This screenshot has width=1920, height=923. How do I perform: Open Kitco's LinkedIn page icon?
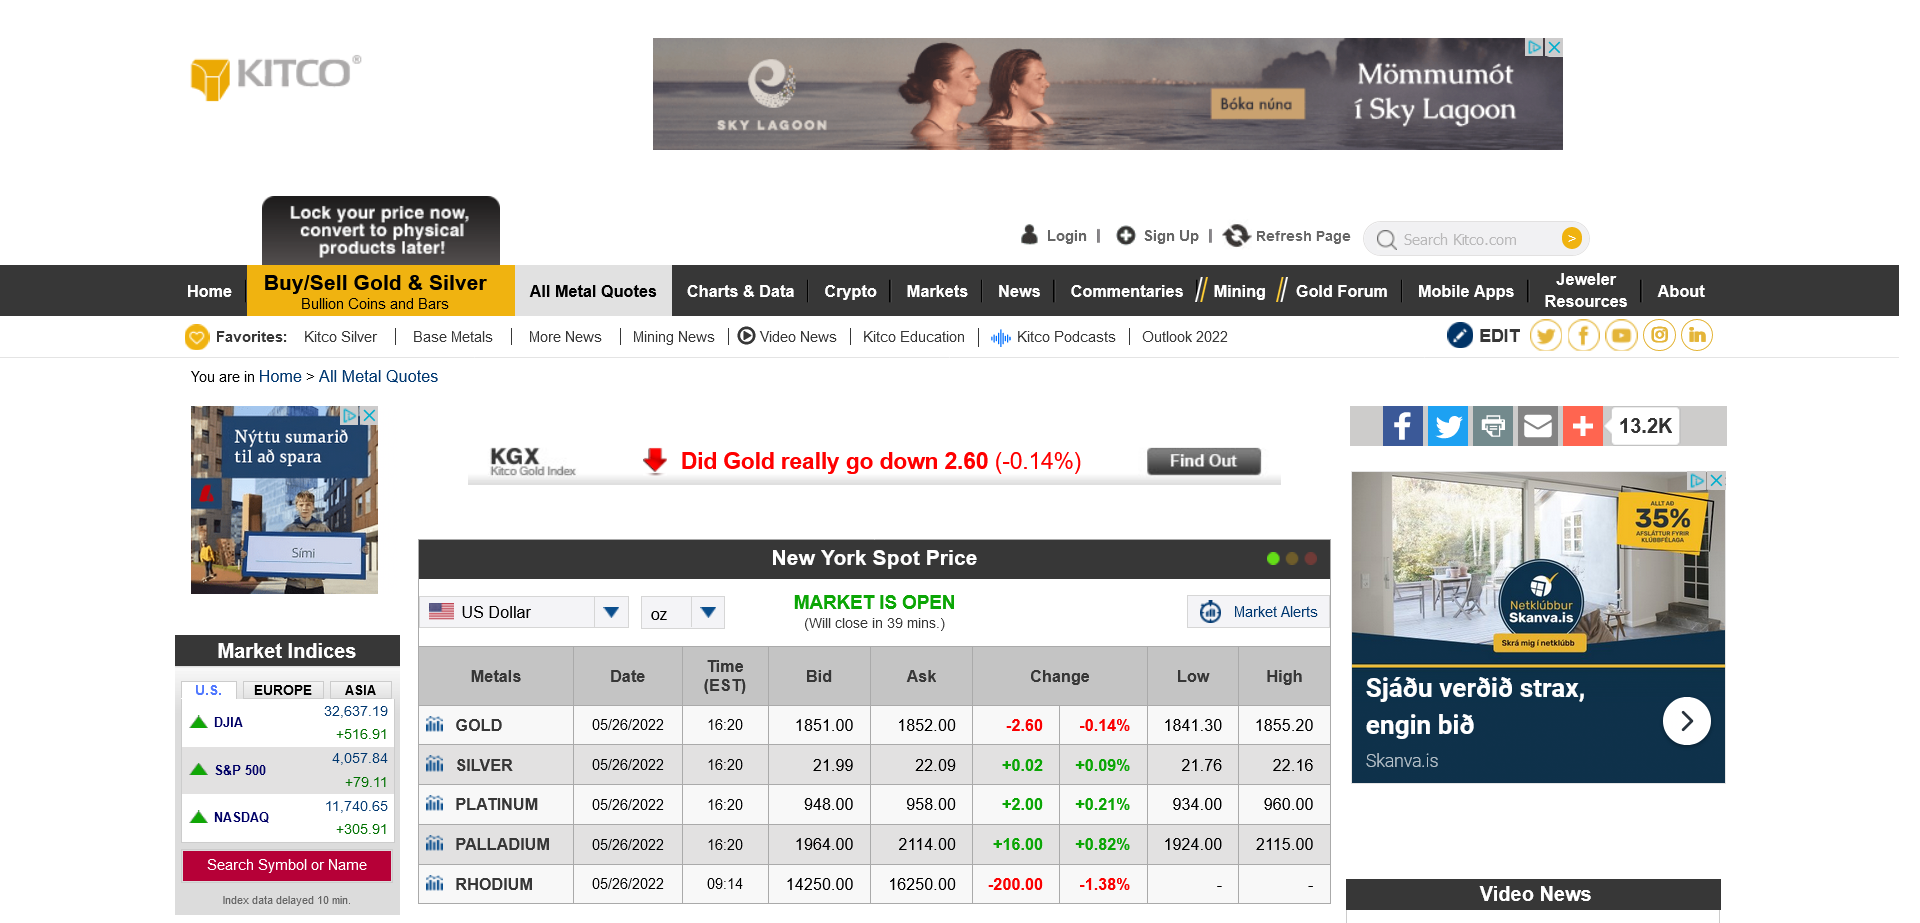[1697, 336]
